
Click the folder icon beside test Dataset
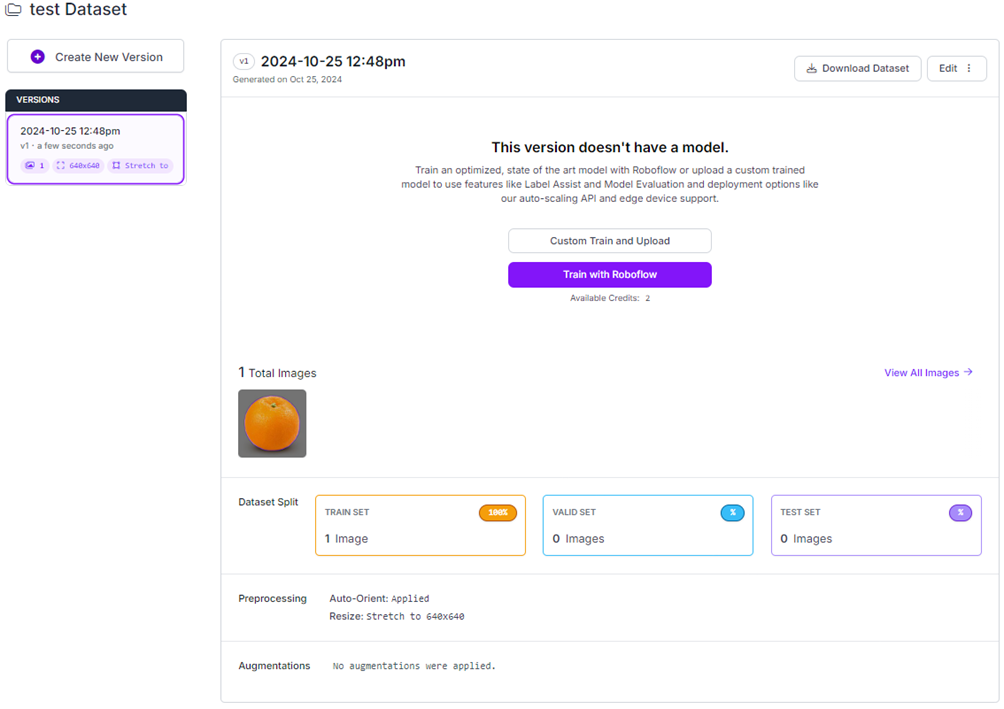[x=13, y=10]
